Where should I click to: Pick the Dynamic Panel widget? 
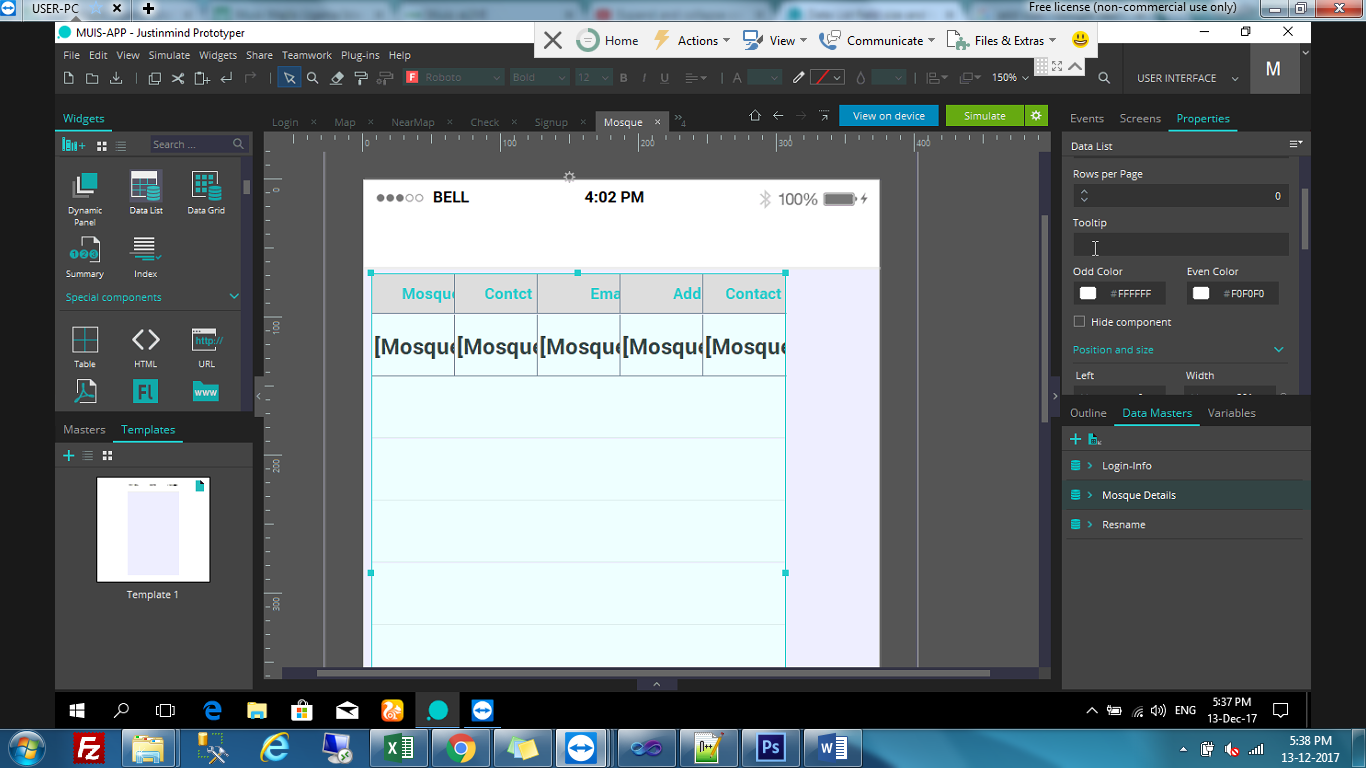tap(85, 192)
